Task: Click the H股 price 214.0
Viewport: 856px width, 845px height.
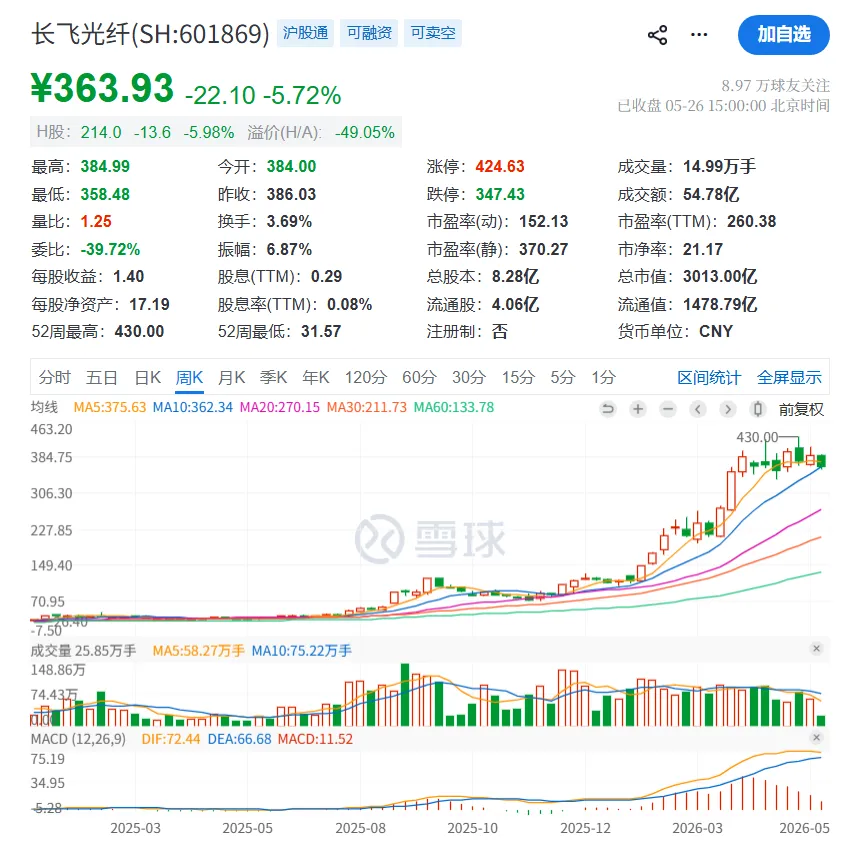Action: (x=101, y=132)
